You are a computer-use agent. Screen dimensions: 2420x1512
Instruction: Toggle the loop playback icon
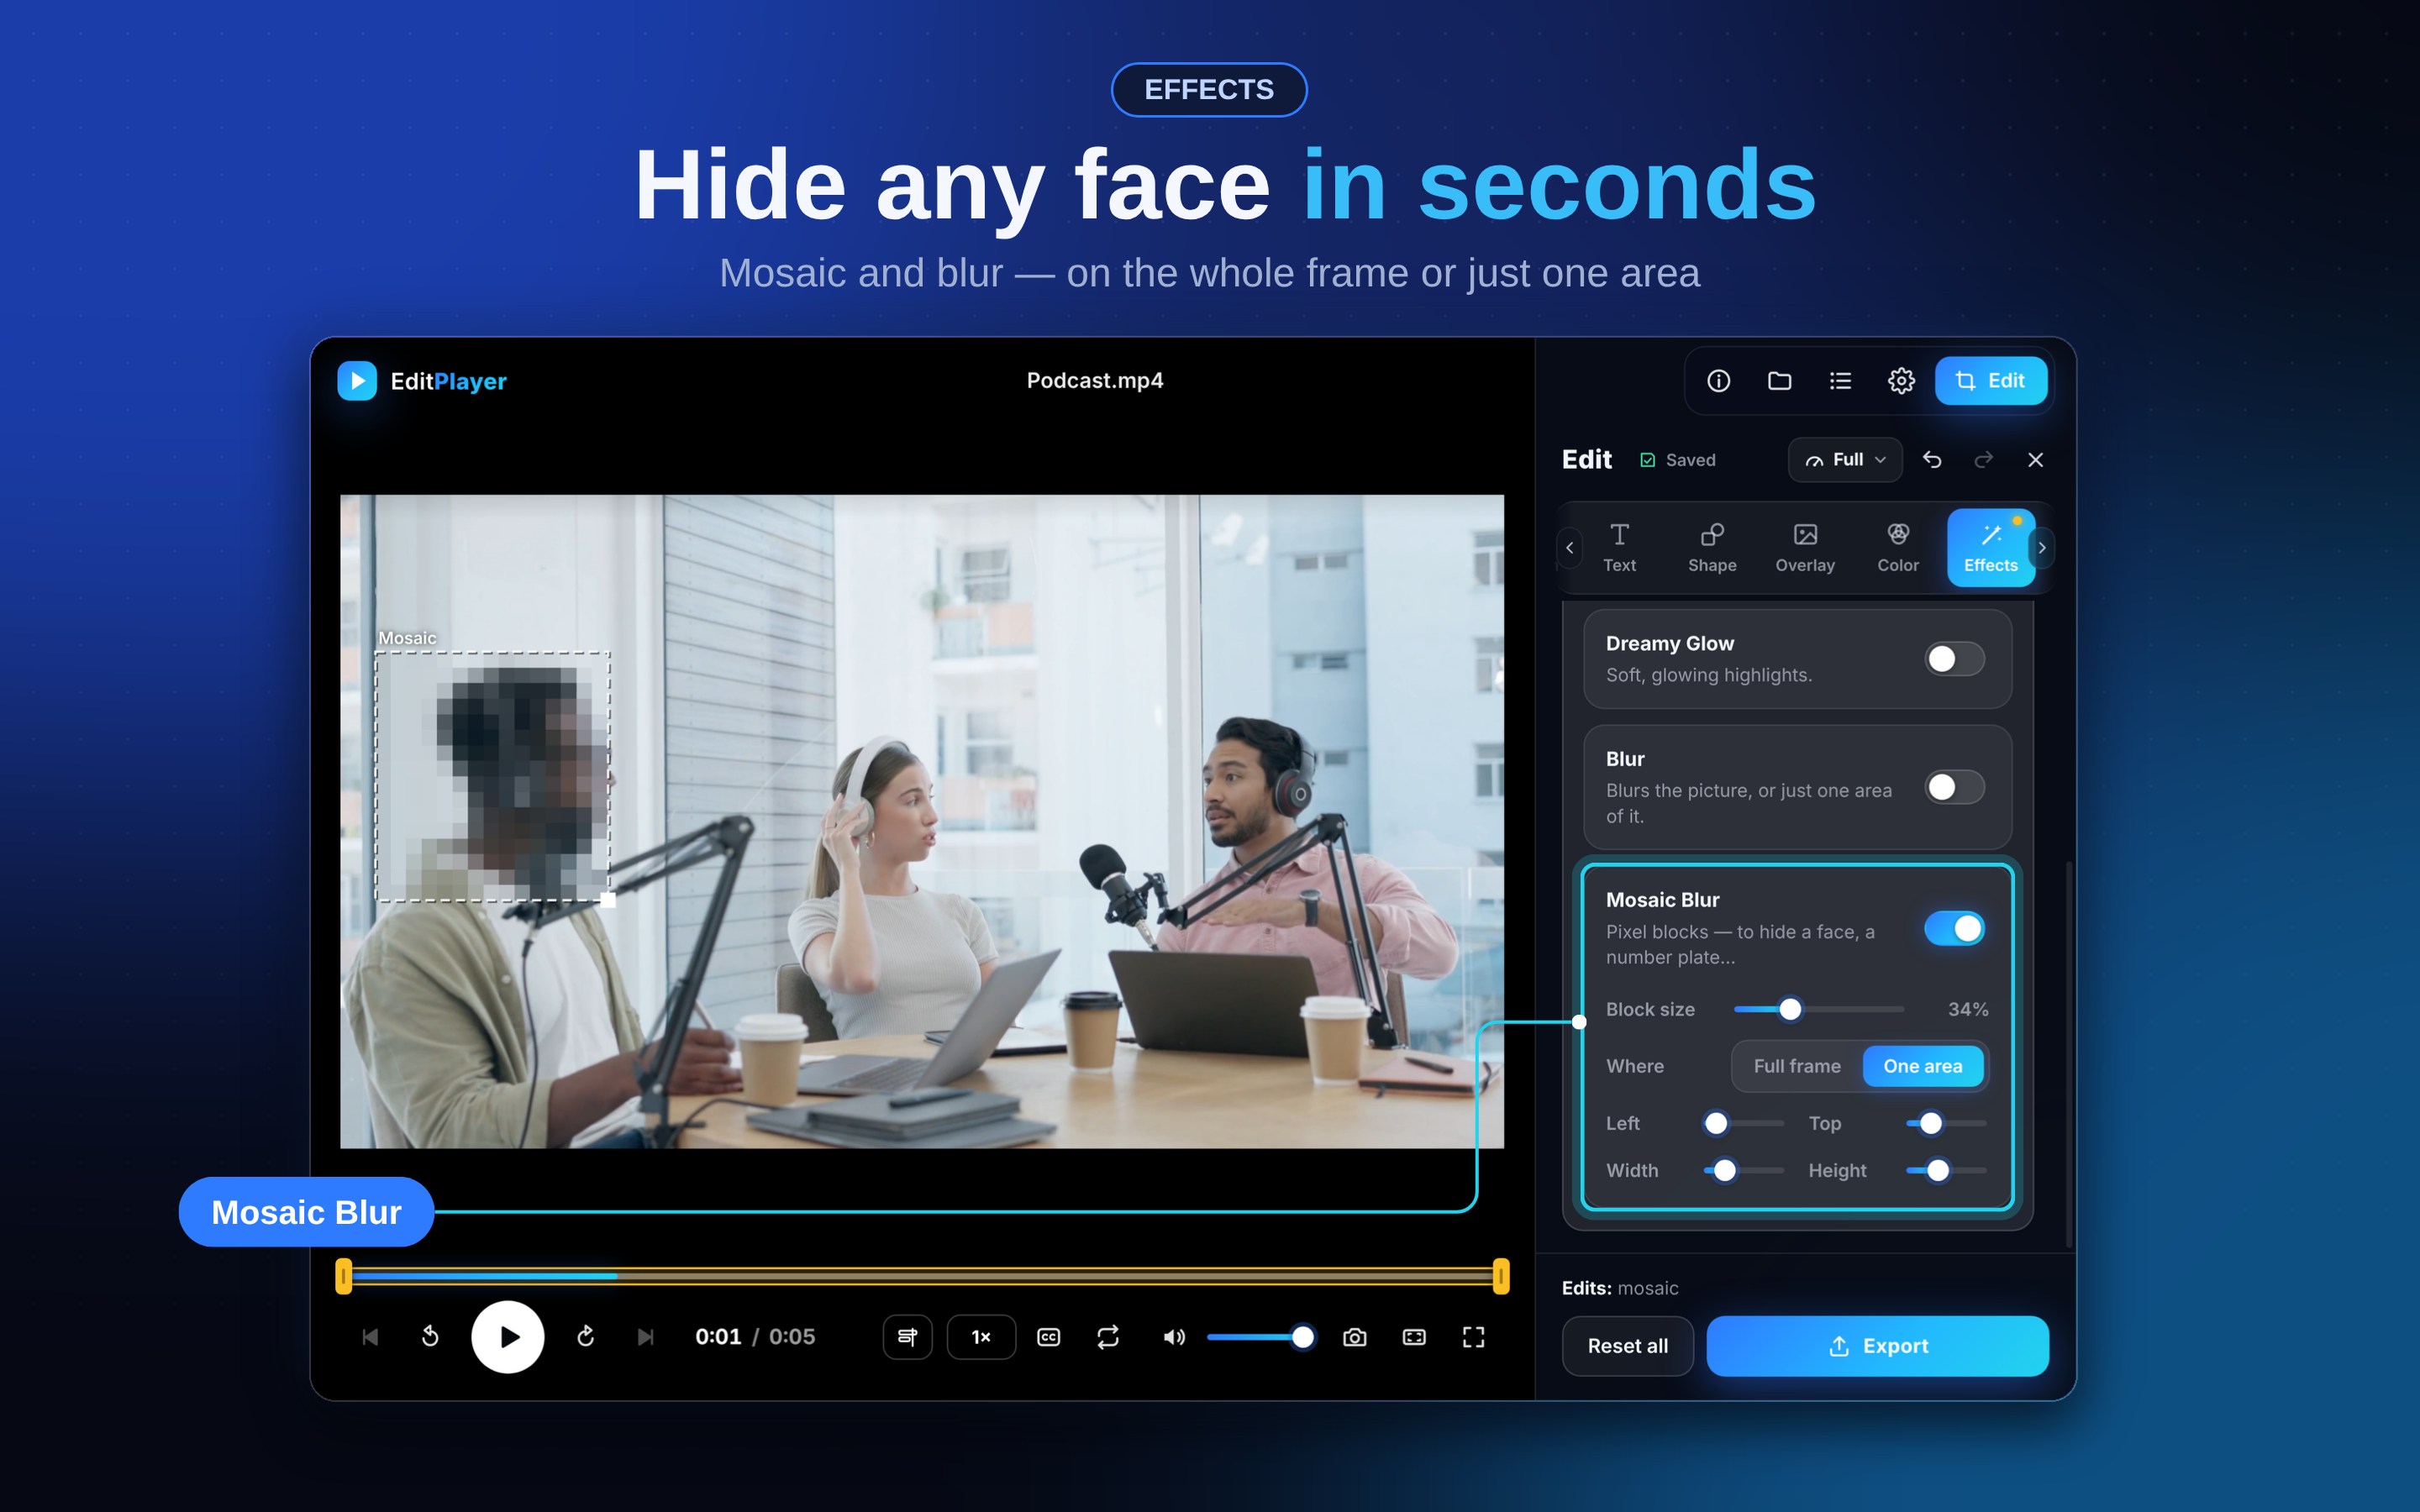(1108, 1337)
